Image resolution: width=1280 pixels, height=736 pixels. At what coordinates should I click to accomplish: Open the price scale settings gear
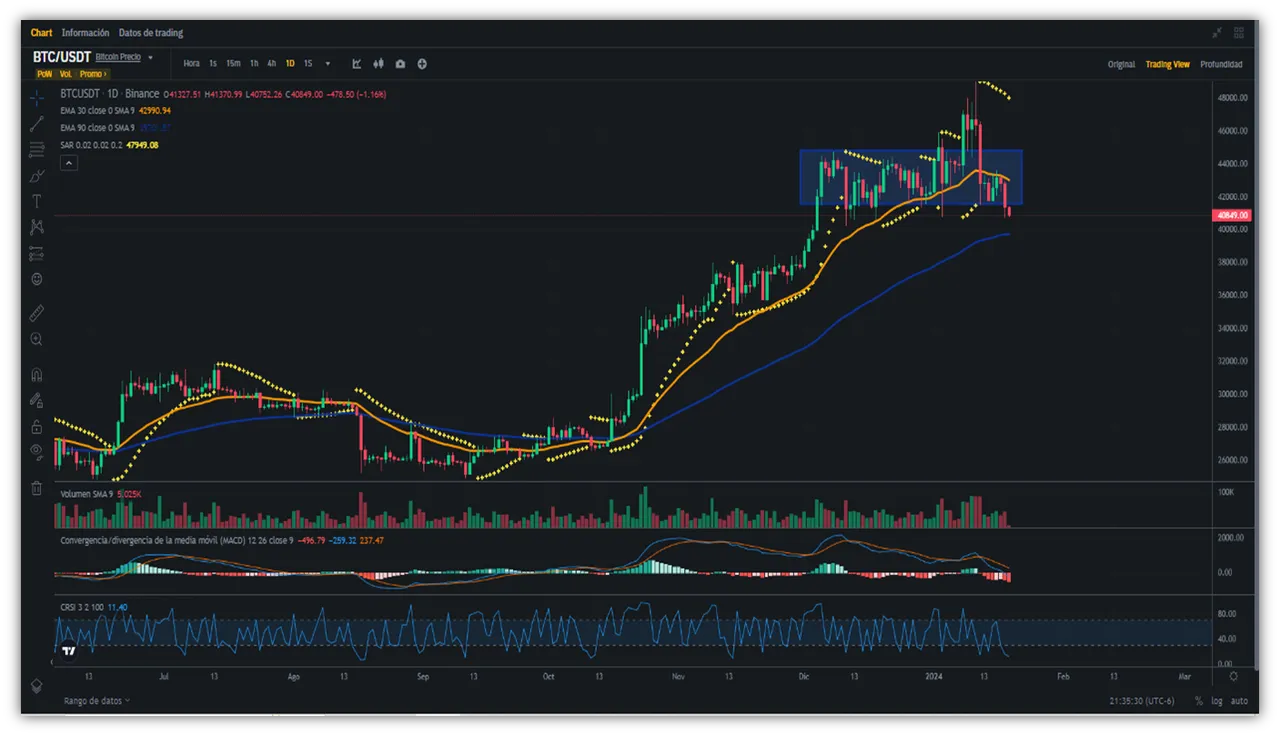[x=1232, y=676]
